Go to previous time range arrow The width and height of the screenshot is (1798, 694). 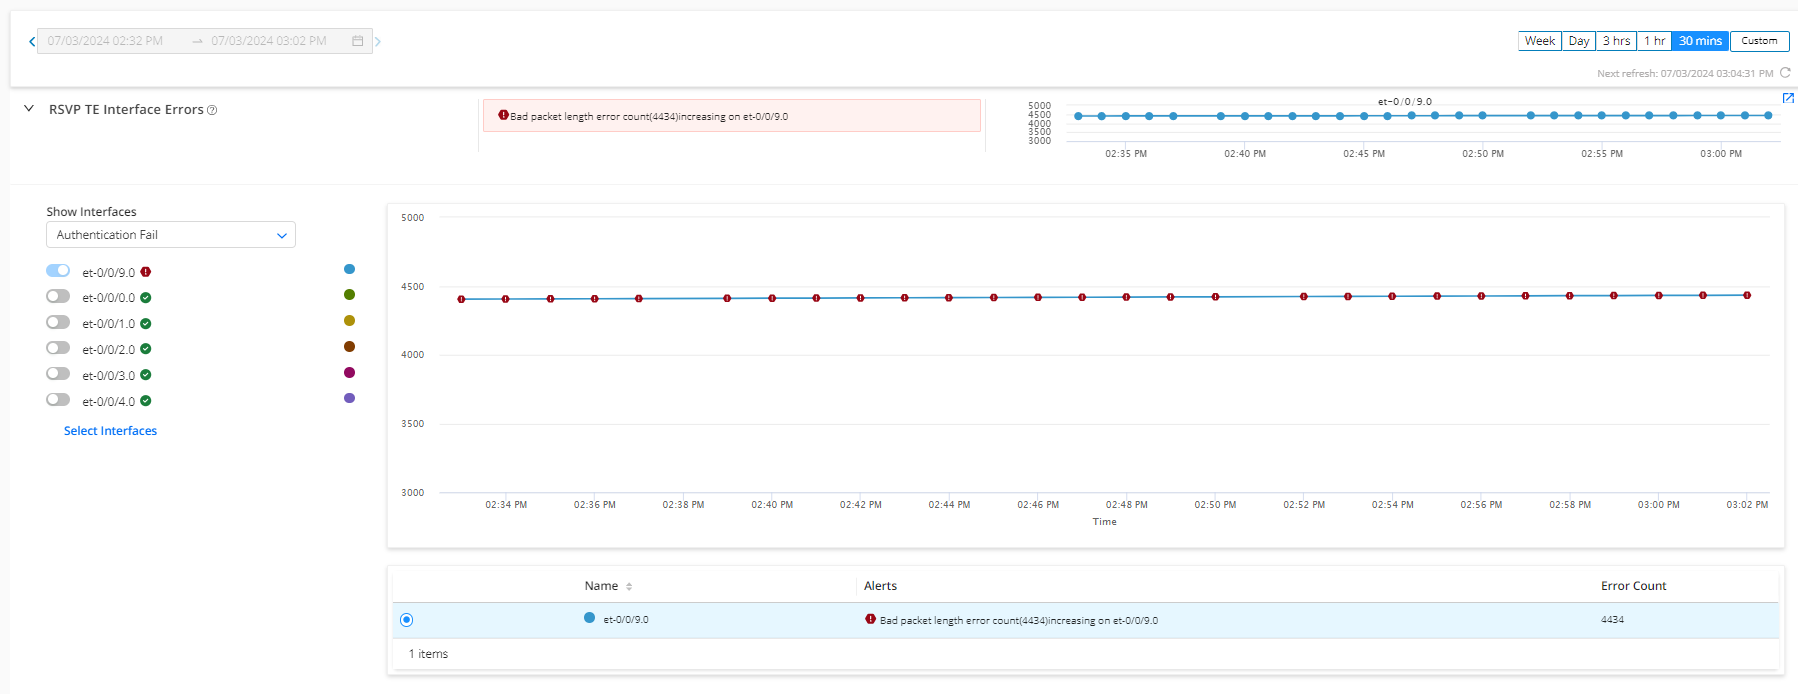[32, 41]
